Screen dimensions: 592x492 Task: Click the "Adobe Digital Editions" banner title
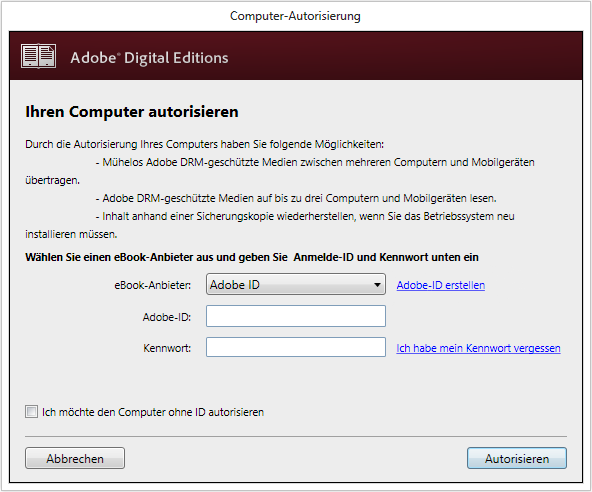(149, 58)
